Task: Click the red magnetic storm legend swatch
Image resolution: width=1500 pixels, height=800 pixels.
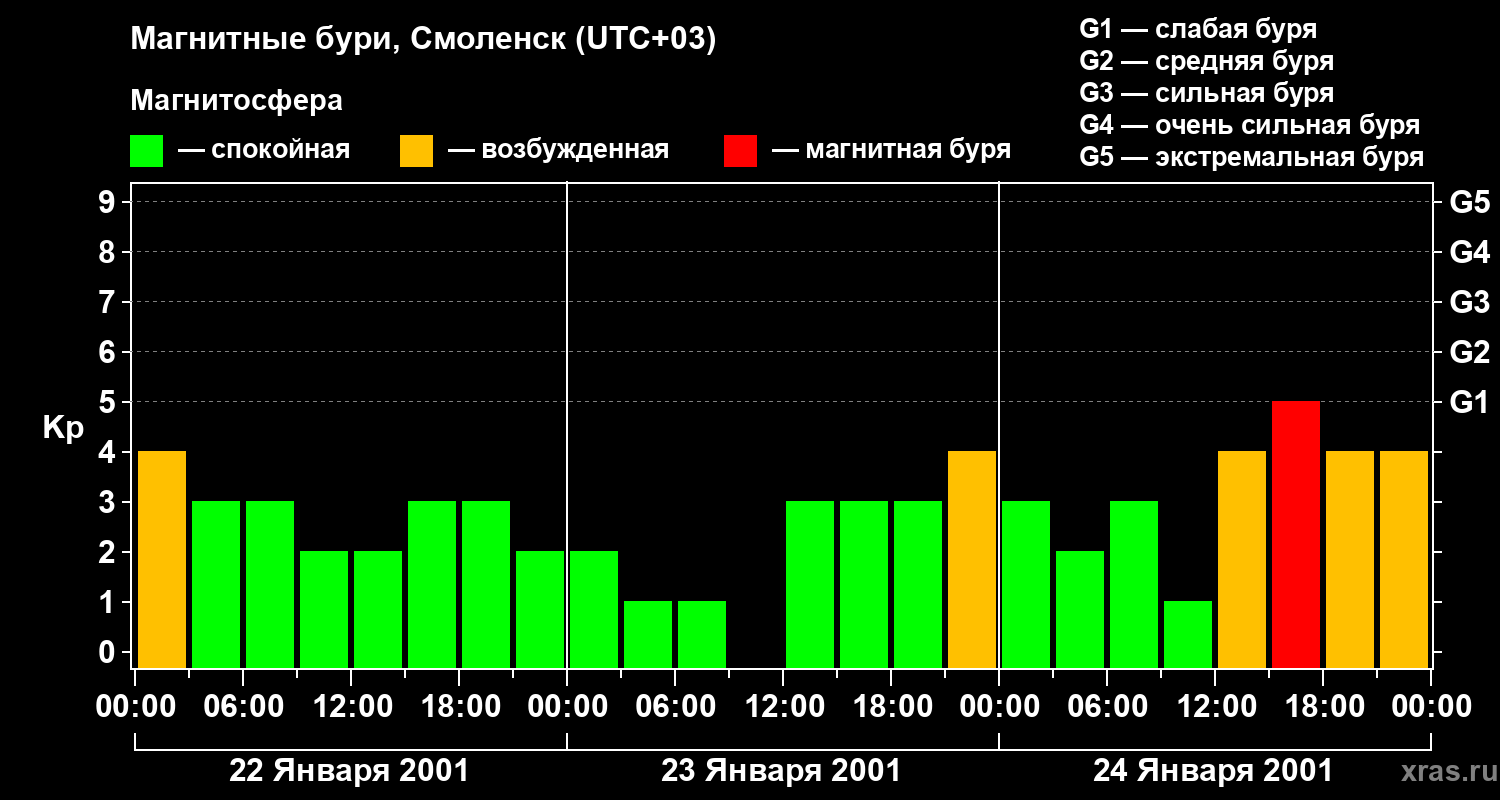Action: click(x=740, y=151)
